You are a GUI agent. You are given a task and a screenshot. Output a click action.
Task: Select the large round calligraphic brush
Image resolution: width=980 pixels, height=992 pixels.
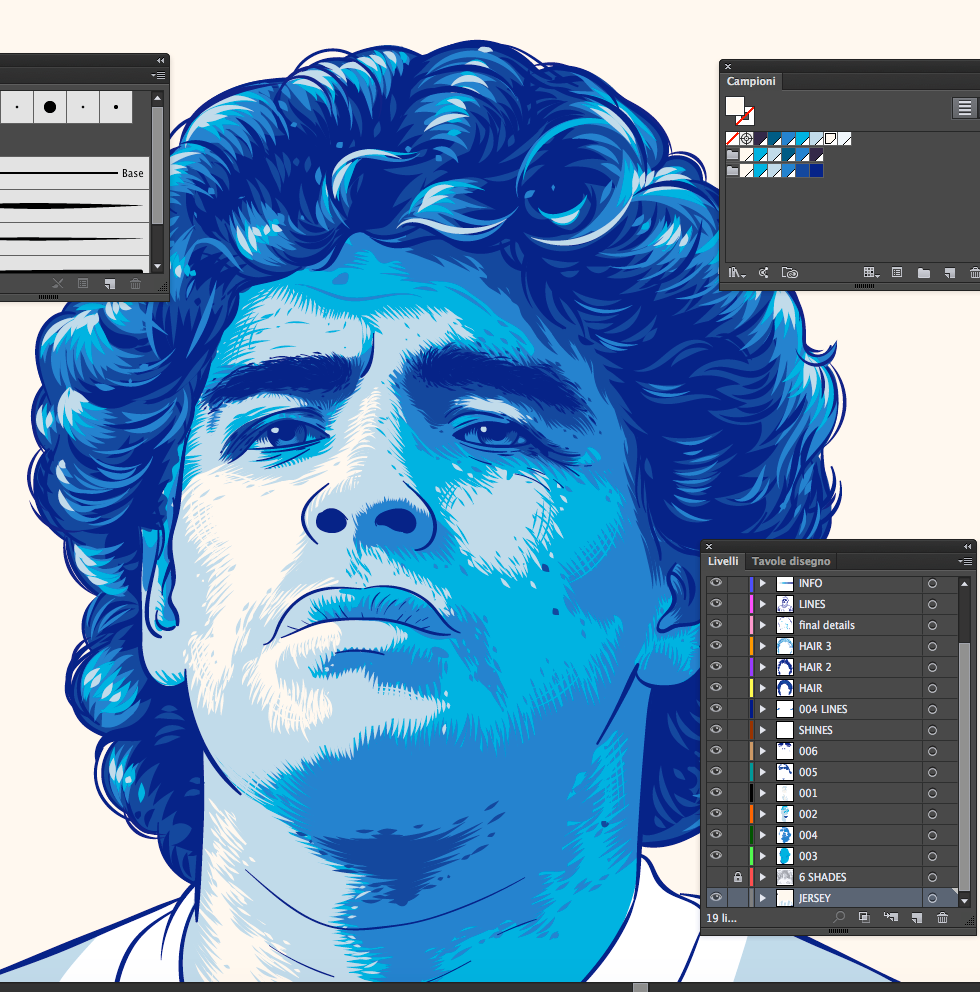pos(50,107)
